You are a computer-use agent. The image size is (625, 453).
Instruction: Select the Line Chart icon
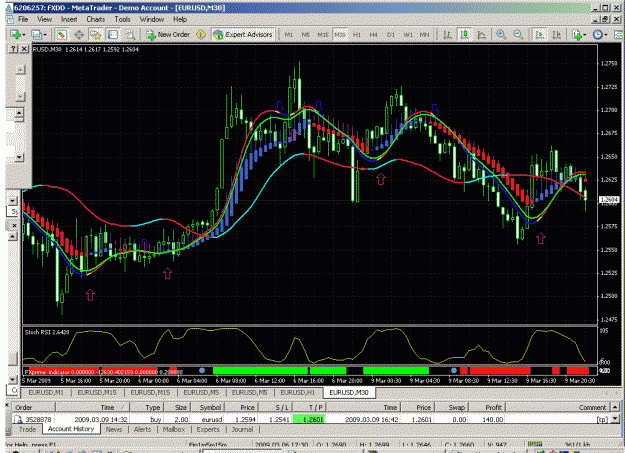point(482,35)
